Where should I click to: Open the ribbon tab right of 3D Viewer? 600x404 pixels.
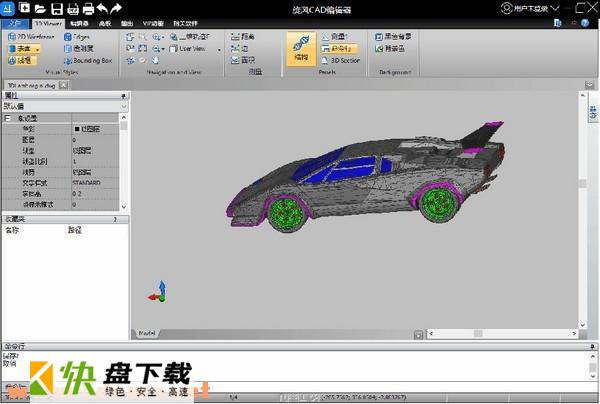click(x=79, y=24)
